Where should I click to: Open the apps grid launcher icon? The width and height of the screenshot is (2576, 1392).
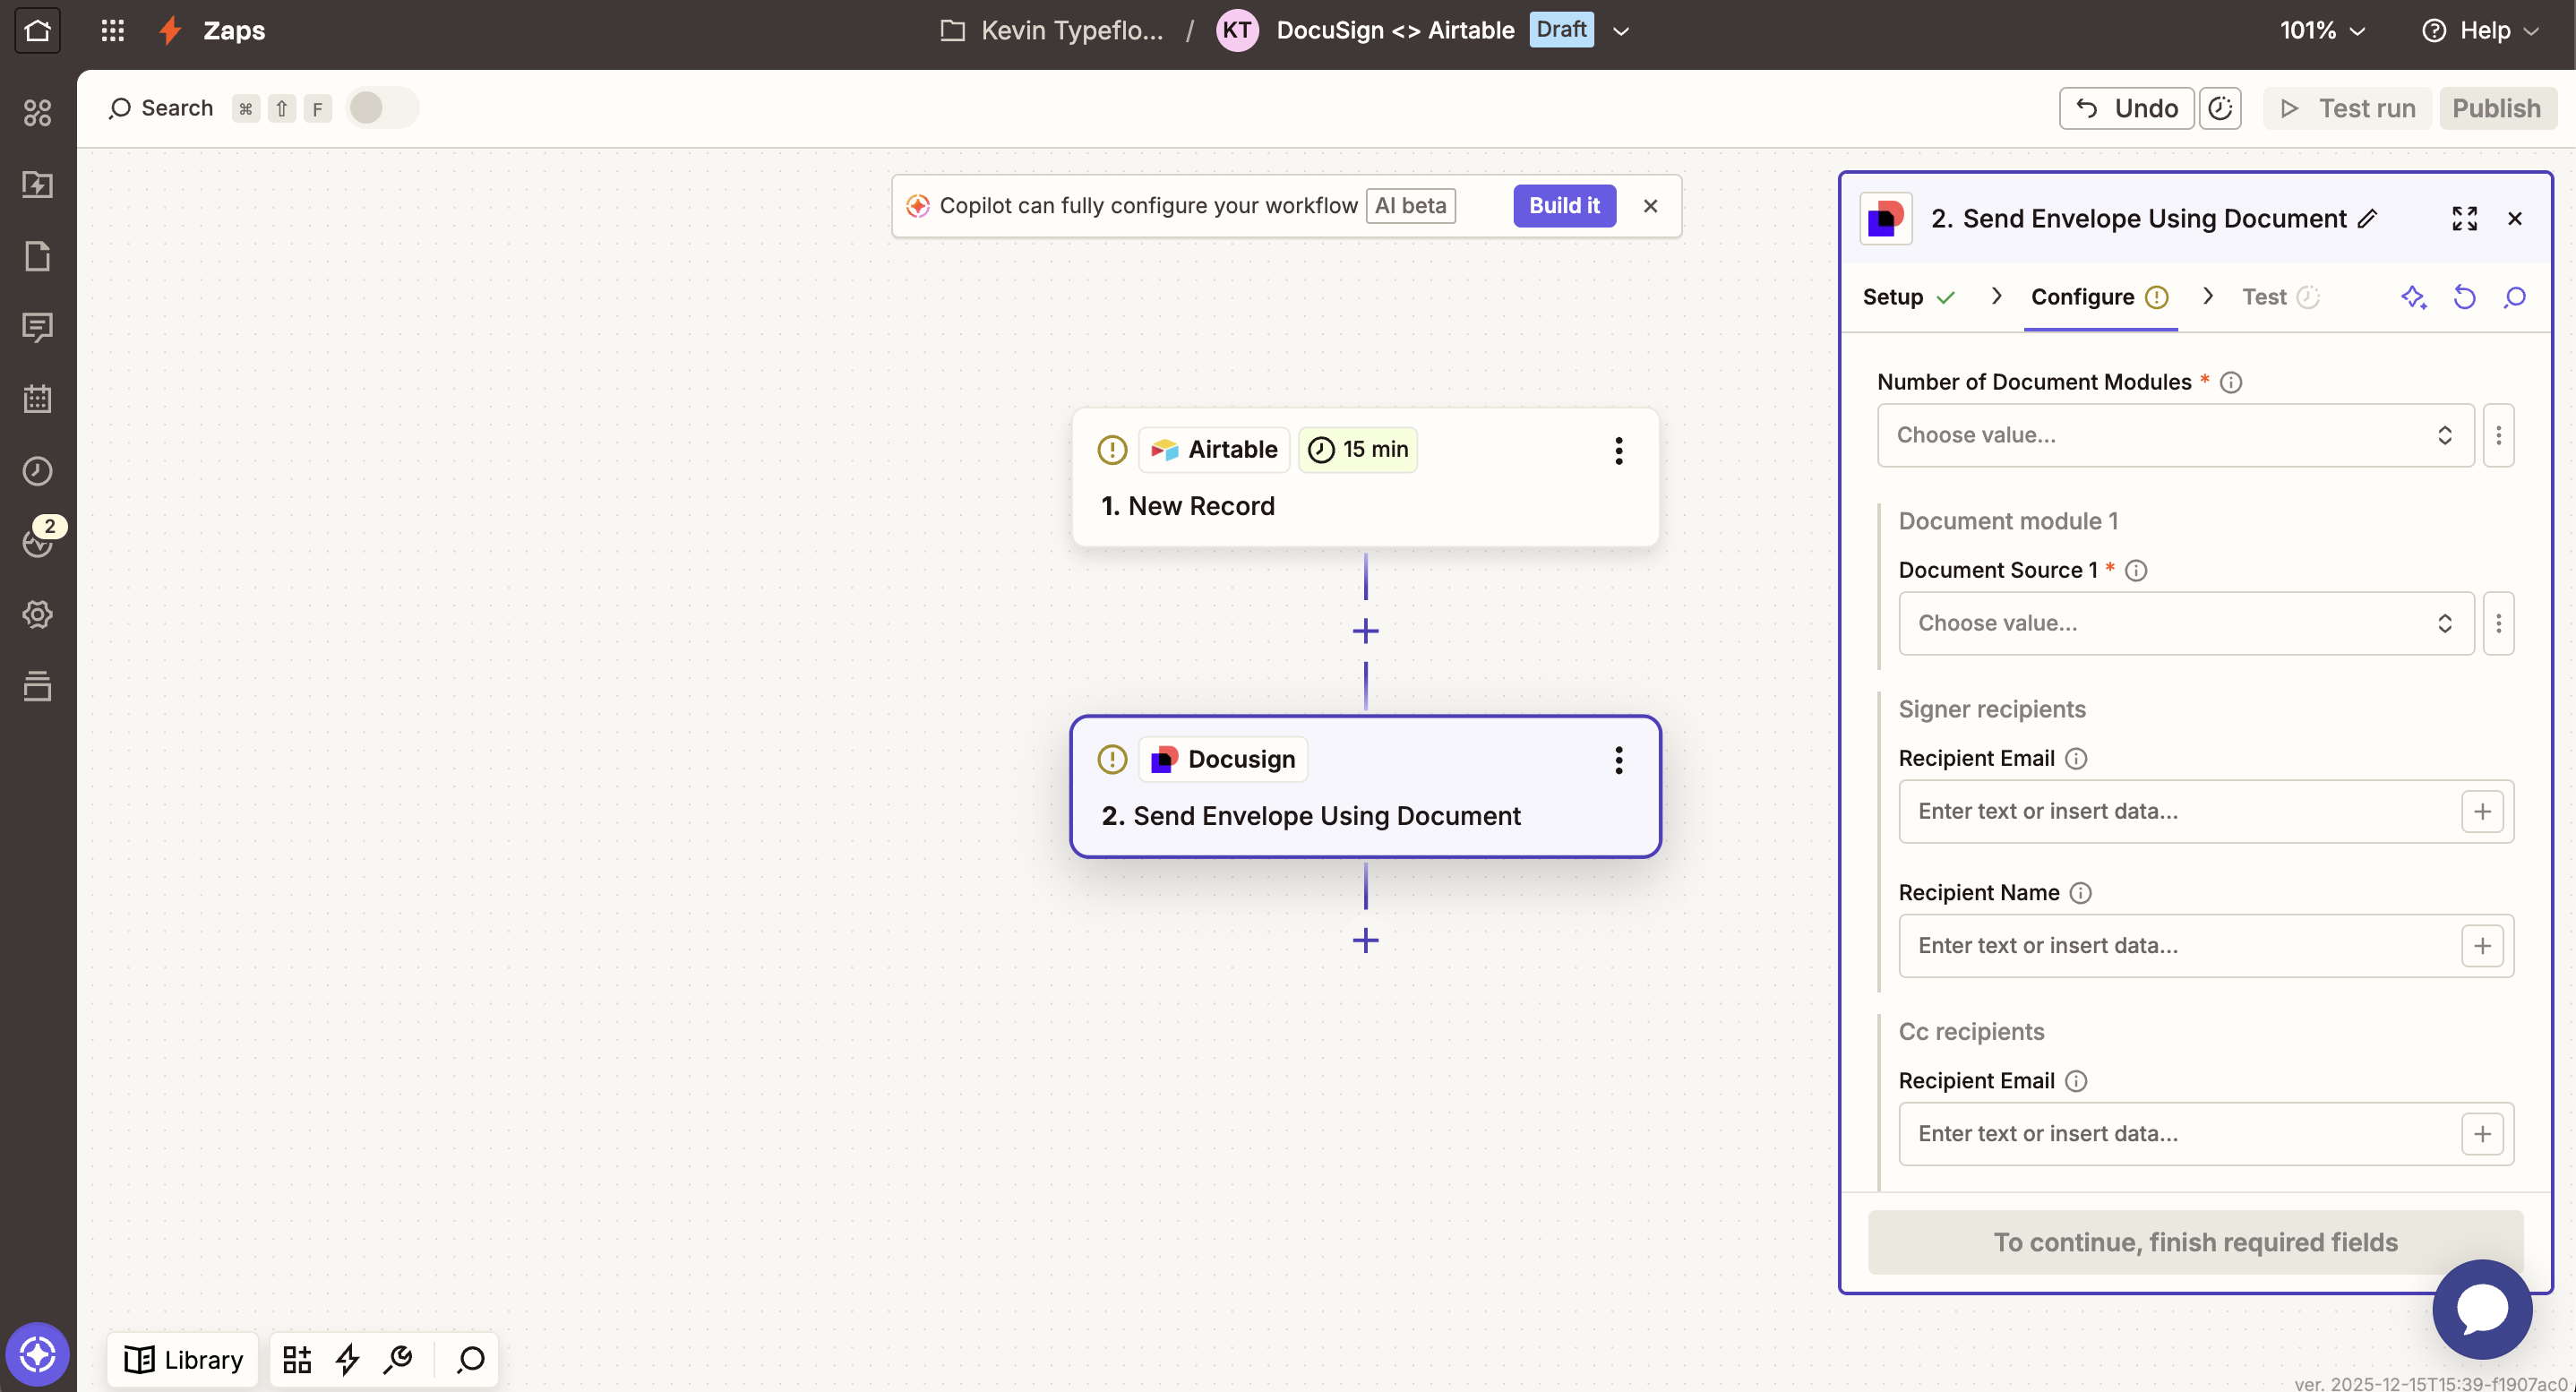(112, 30)
